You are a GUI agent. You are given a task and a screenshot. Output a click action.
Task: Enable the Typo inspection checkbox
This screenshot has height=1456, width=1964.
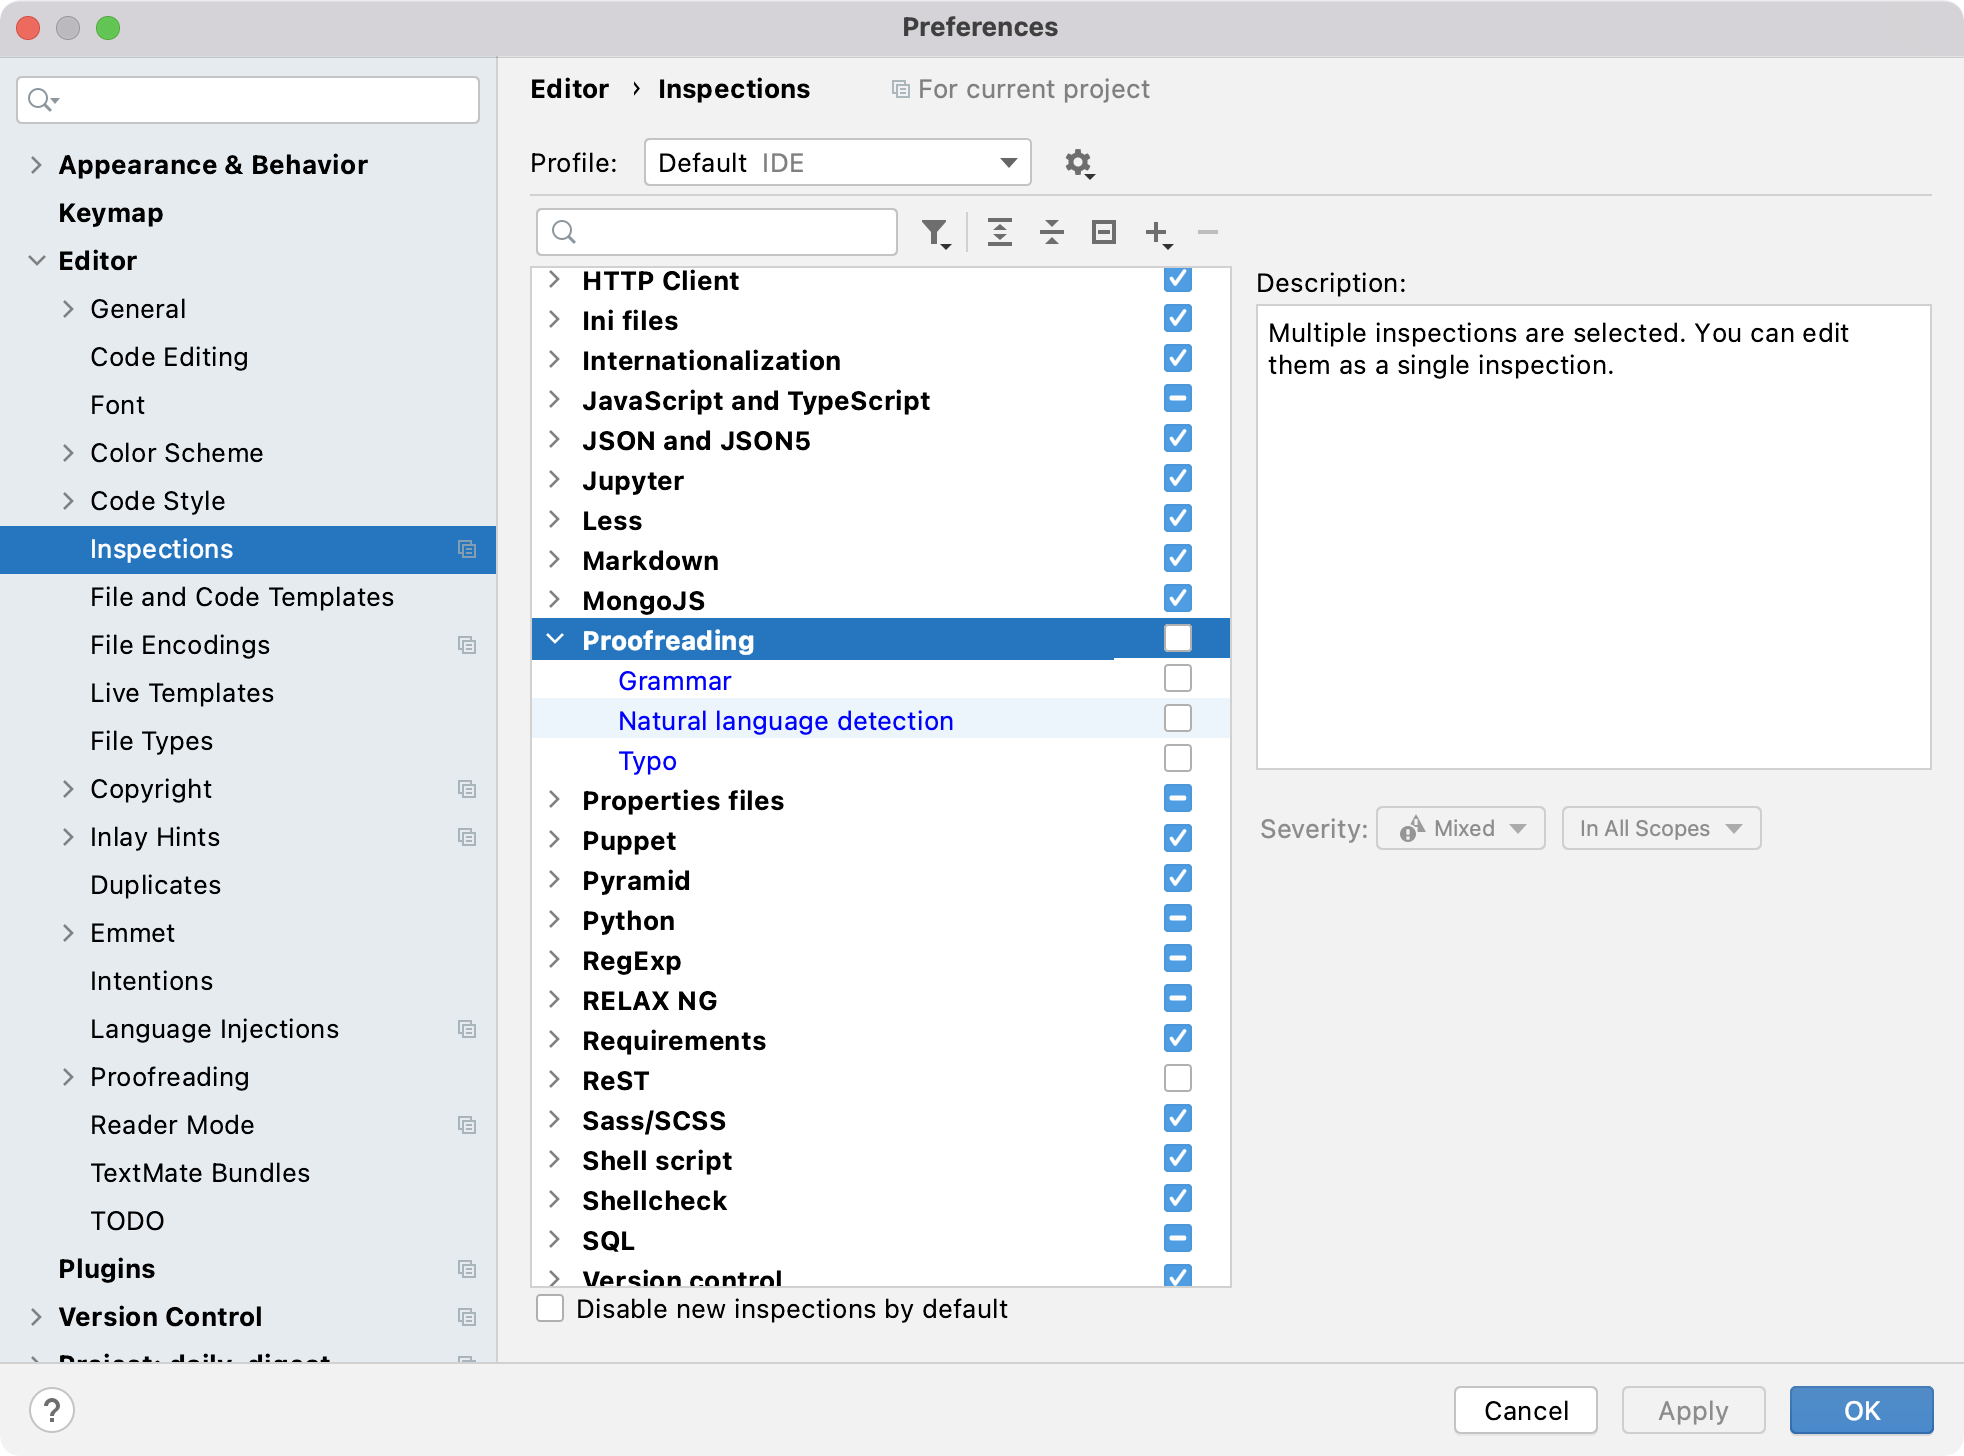(1178, 760)
